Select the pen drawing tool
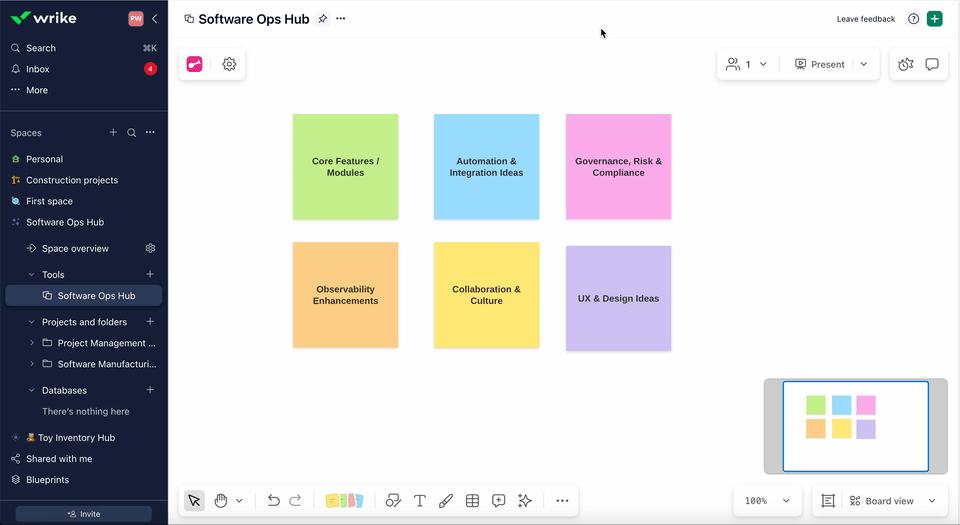This screenshot has height=525, width=960. pyautogui.click(x=446, y=501)
